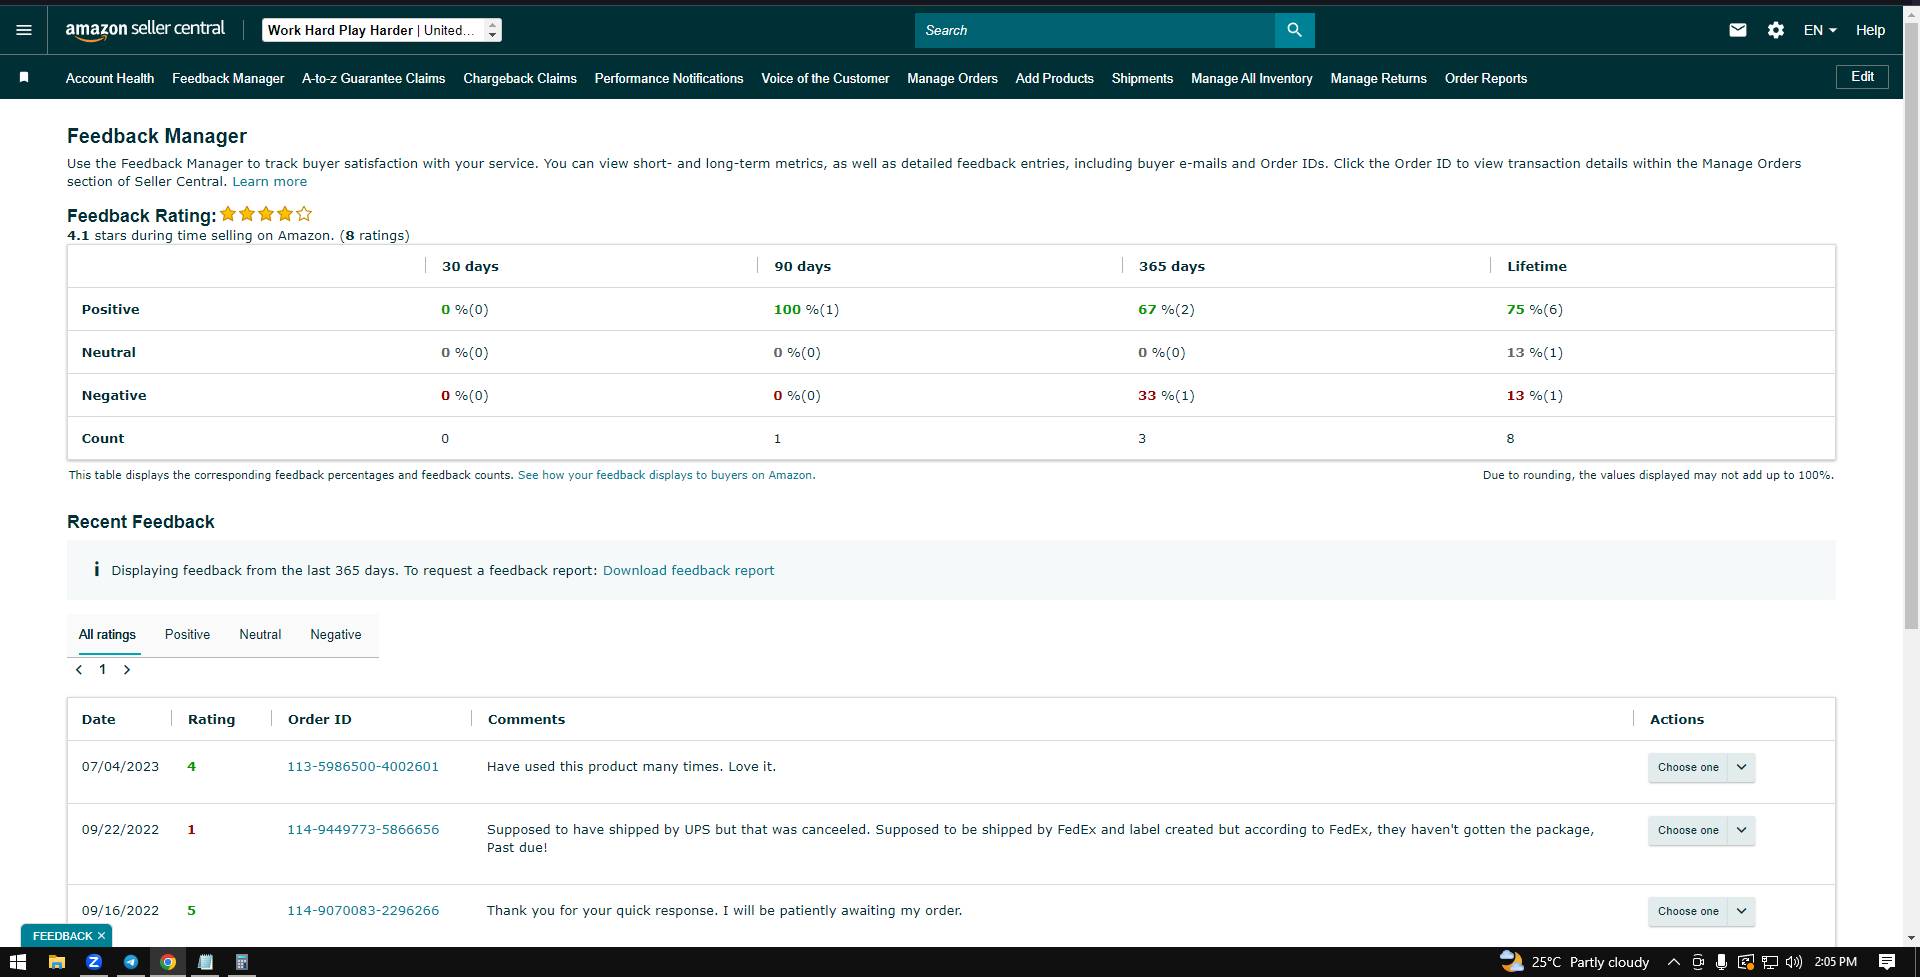The width and height of the screenshot is (1920, 977).
Task: Open the settings gear icon
Action: point(1776,30)
